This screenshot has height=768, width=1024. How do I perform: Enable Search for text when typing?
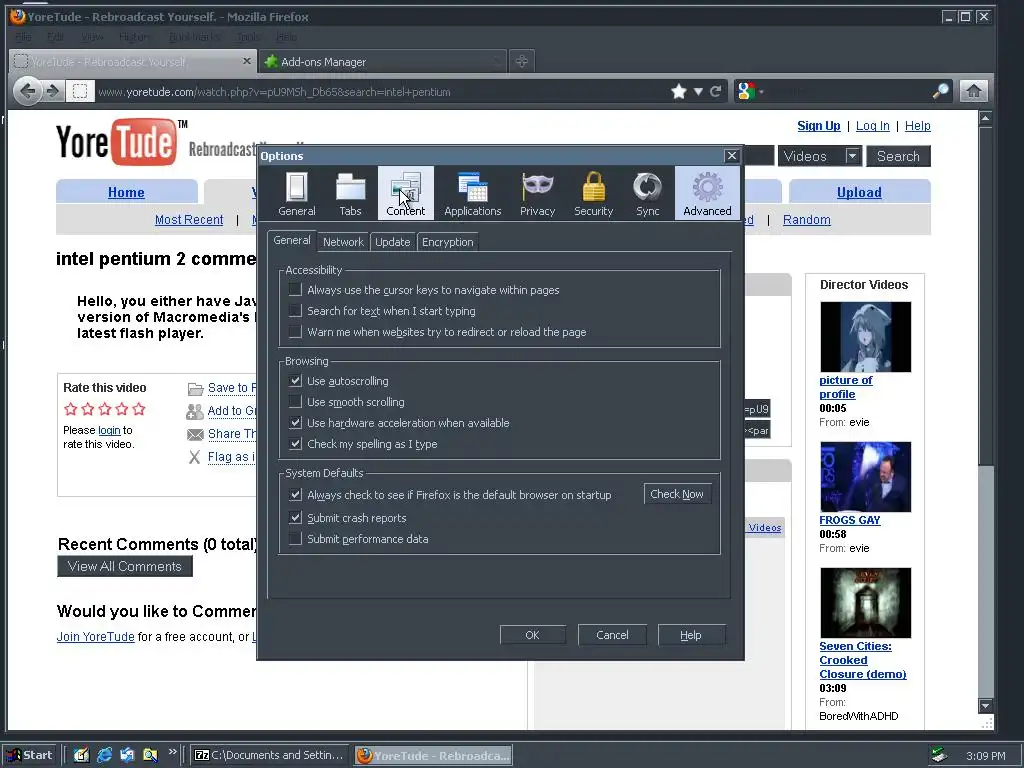(295, 310)
